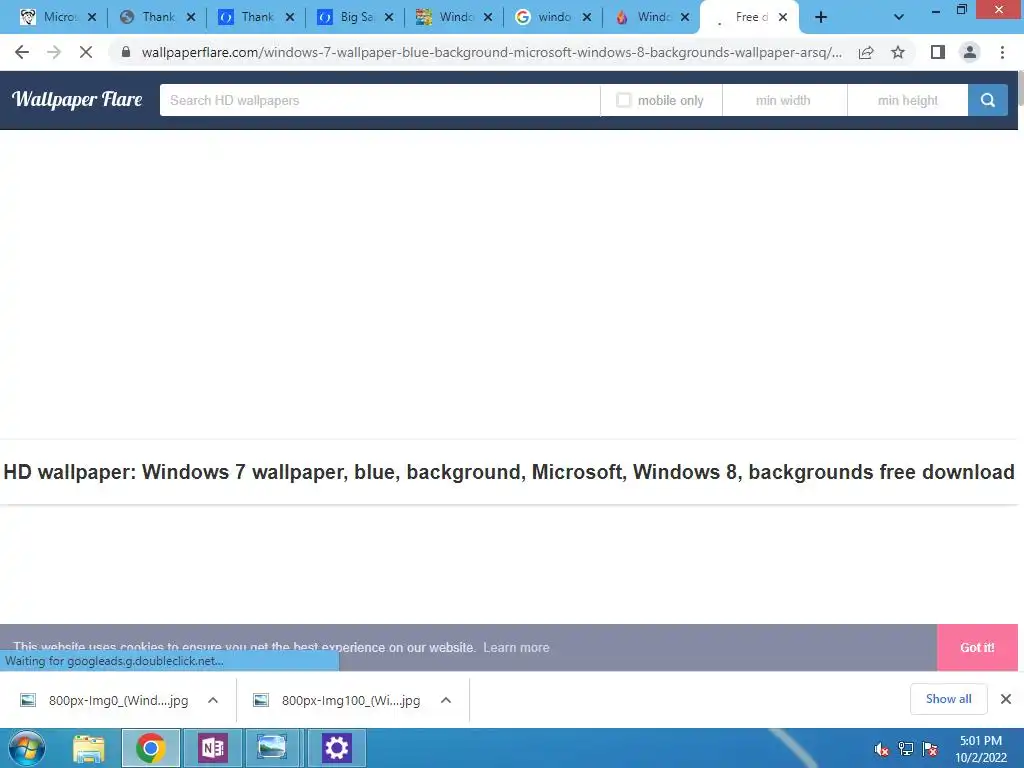This screenshot has width=1024, height=768.
Task: Share this page using the share icon
Action: click(x=866, y=52)
